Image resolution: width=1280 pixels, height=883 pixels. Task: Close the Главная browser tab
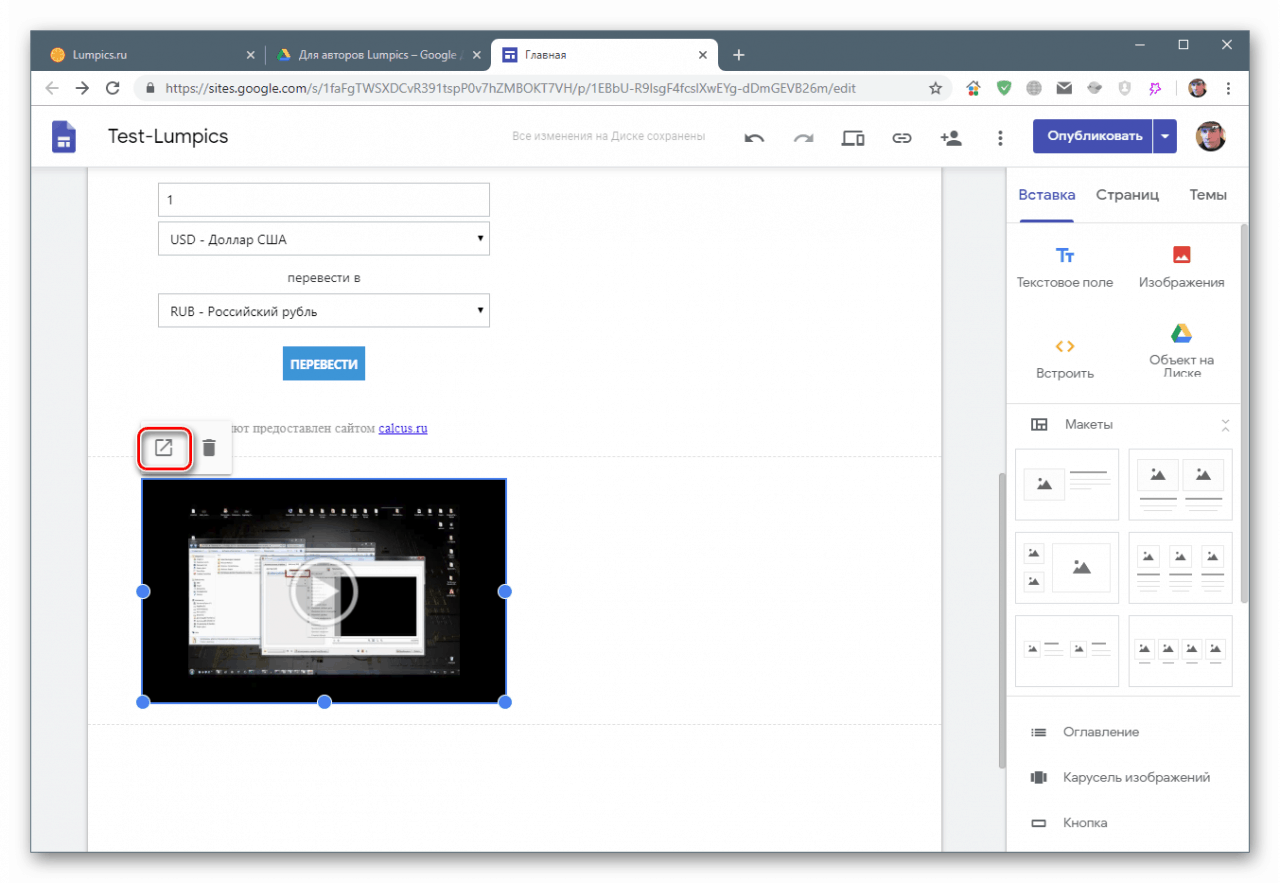coord(705,55)
